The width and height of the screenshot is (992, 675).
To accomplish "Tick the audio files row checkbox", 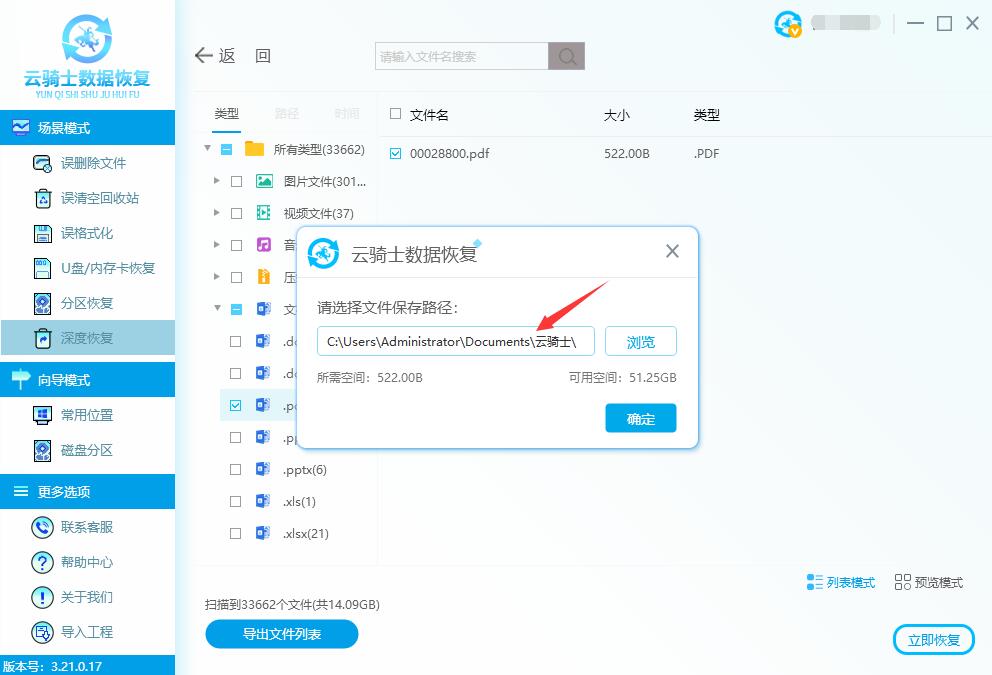I will click(237, 245).
